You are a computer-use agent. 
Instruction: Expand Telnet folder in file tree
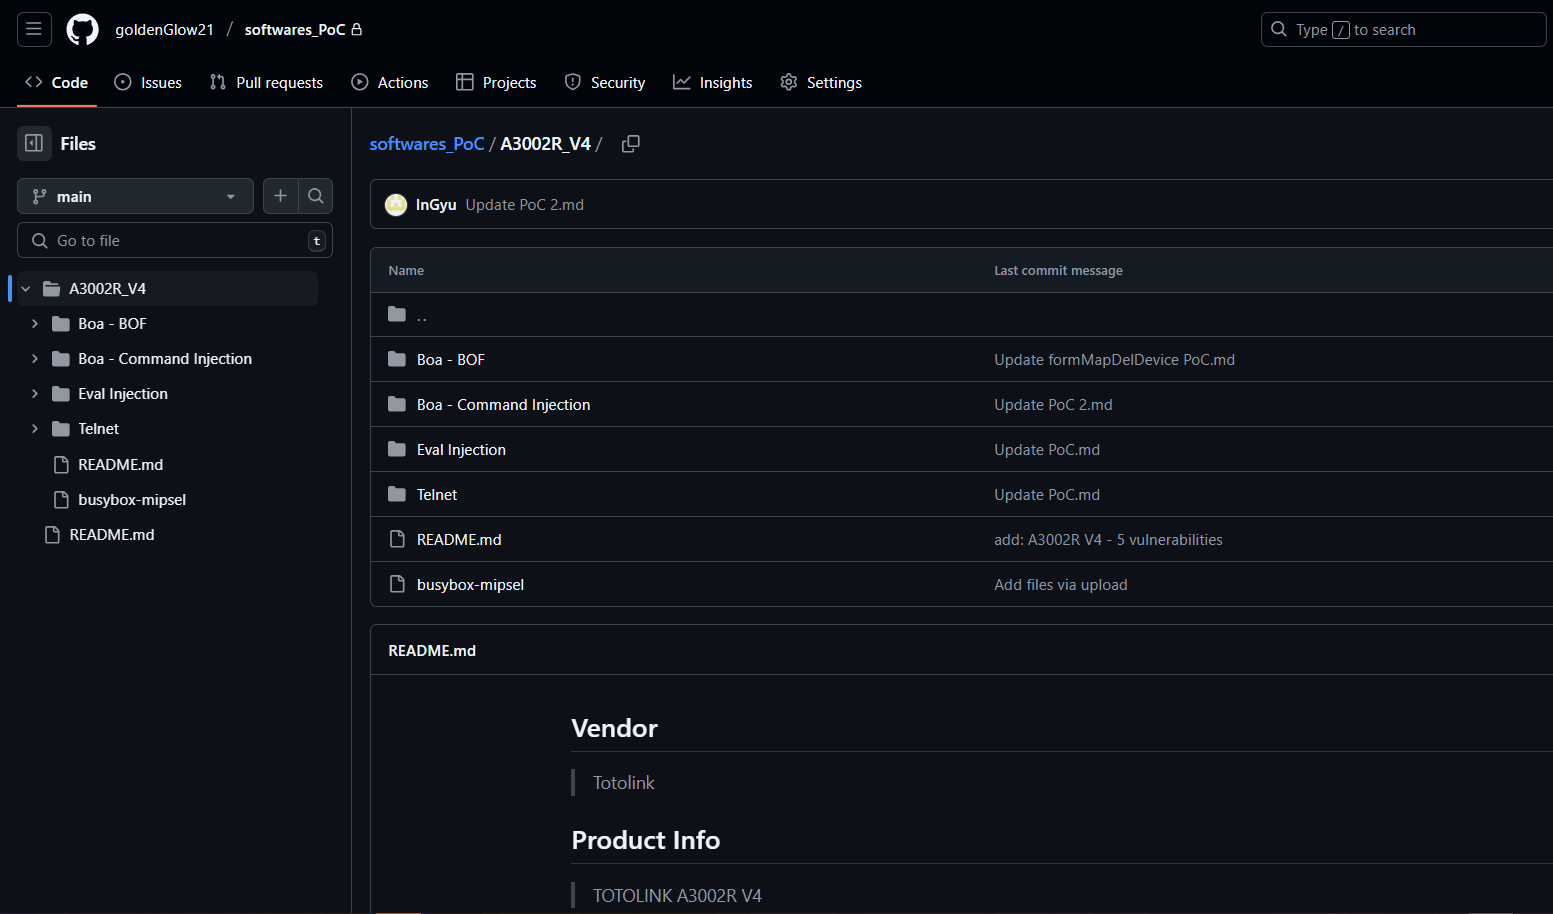click(35, 429)
